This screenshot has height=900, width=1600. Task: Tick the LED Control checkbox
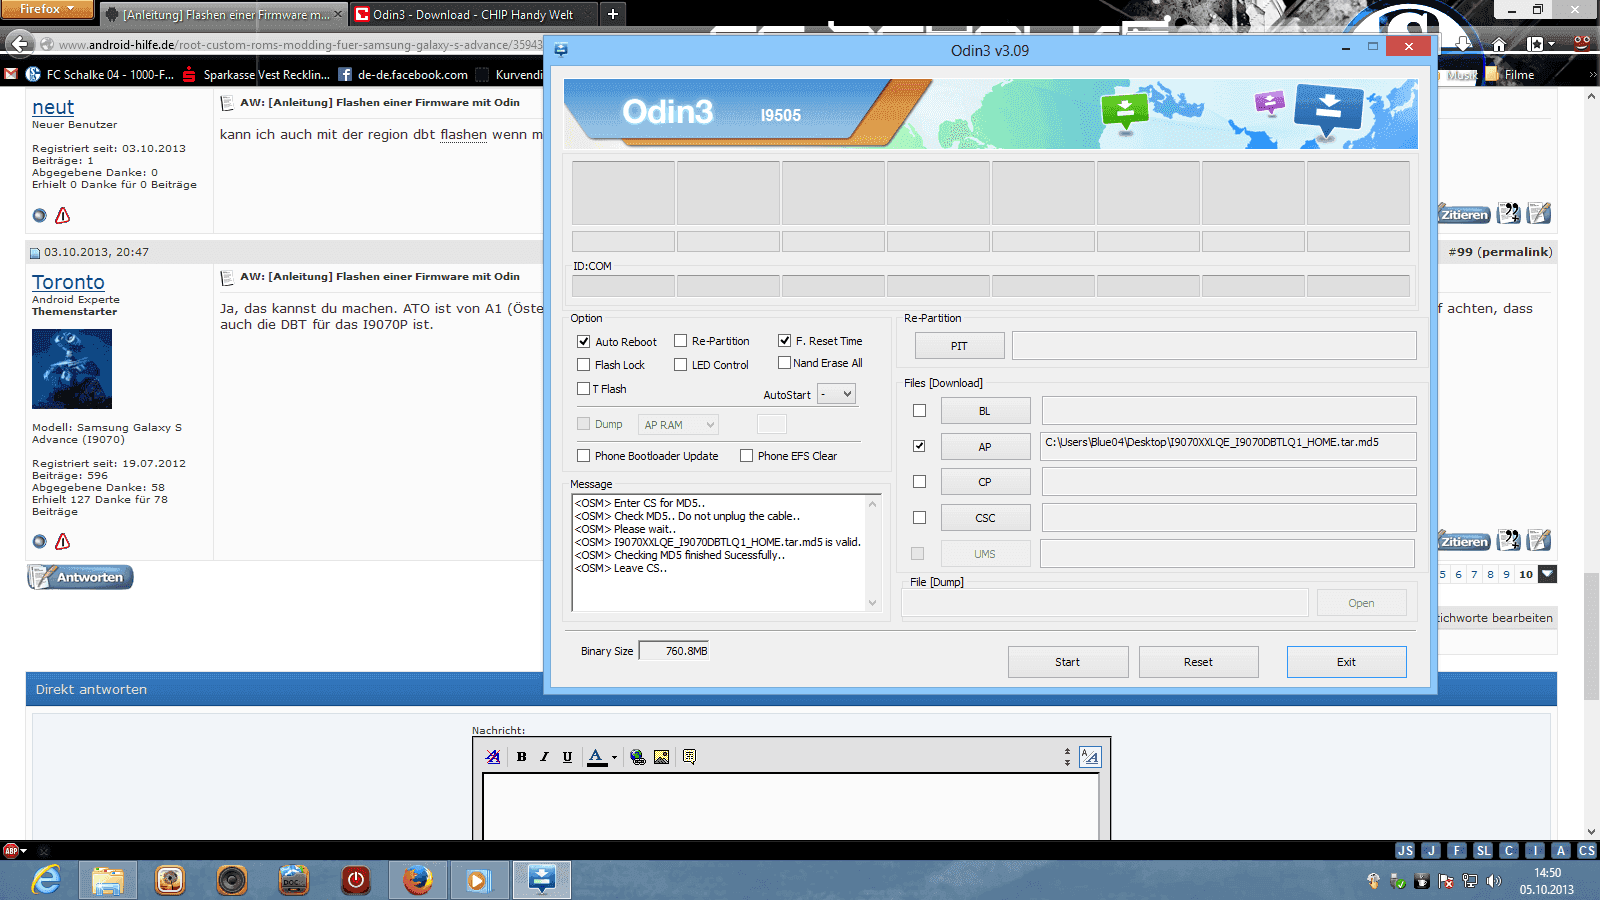681,365
